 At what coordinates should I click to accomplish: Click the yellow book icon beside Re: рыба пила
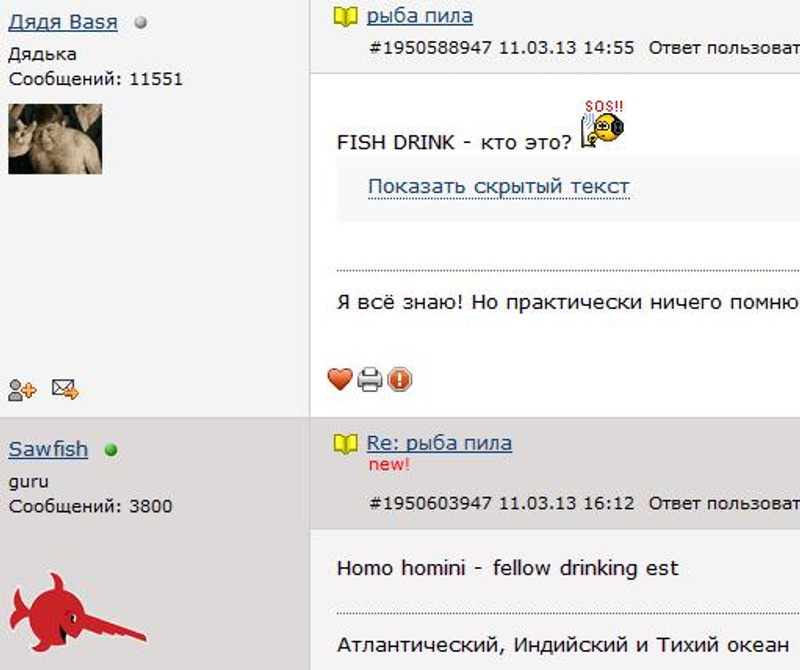pos(345,444)
